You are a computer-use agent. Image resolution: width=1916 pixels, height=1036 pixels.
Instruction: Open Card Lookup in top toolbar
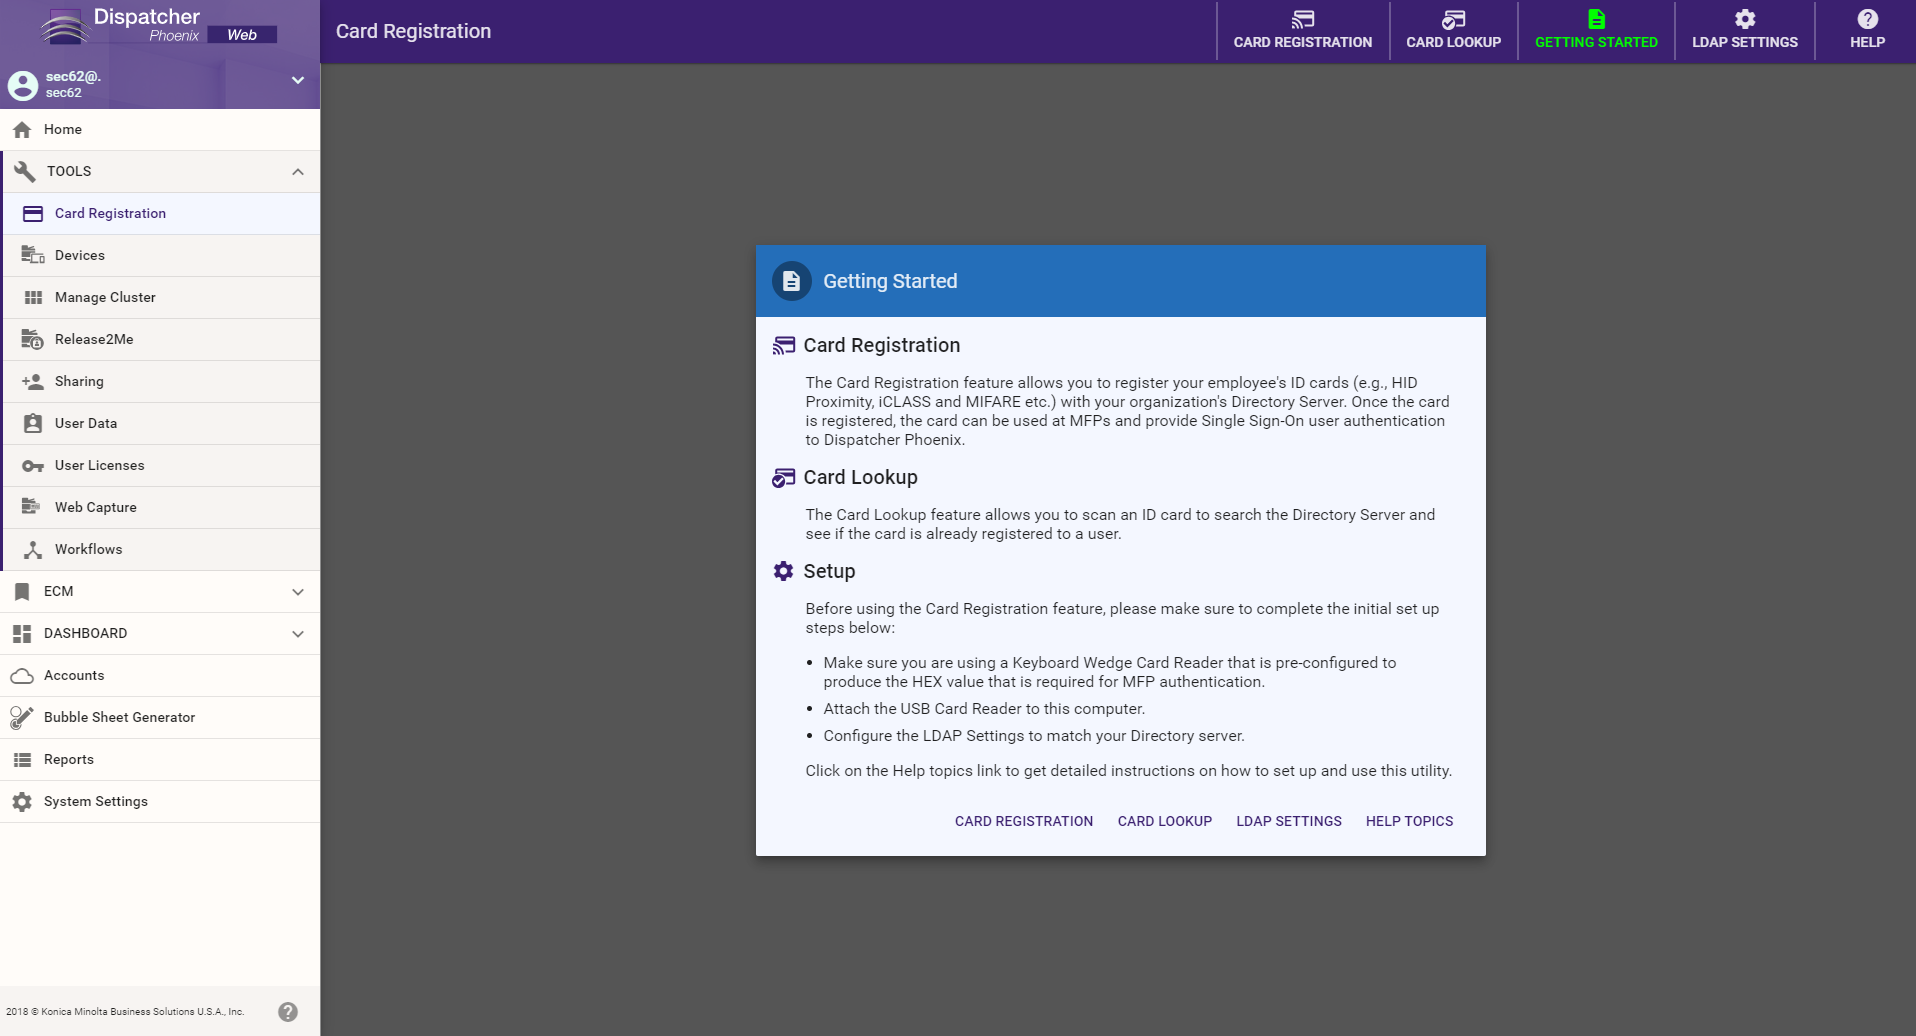coord(1454,31)
